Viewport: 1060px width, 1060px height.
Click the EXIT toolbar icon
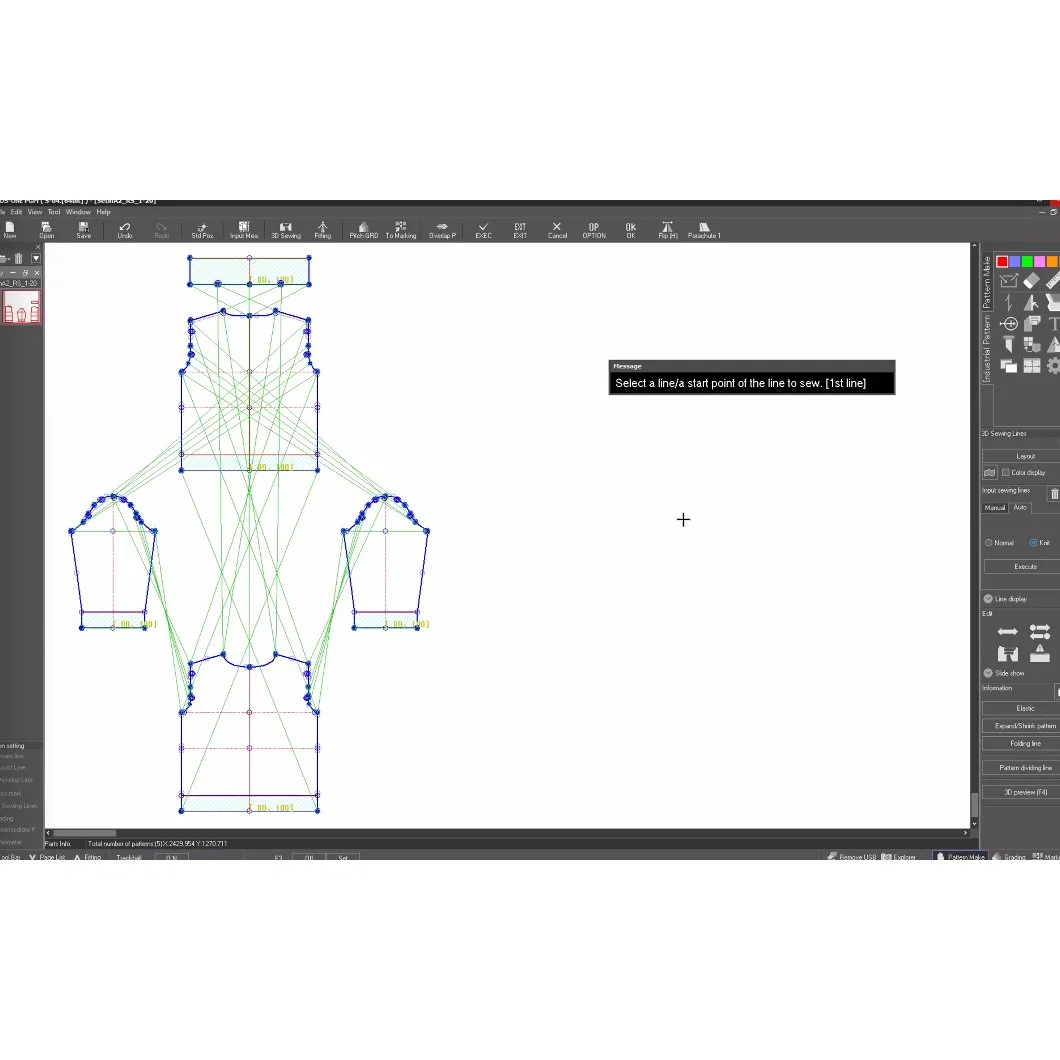[520, 230]
